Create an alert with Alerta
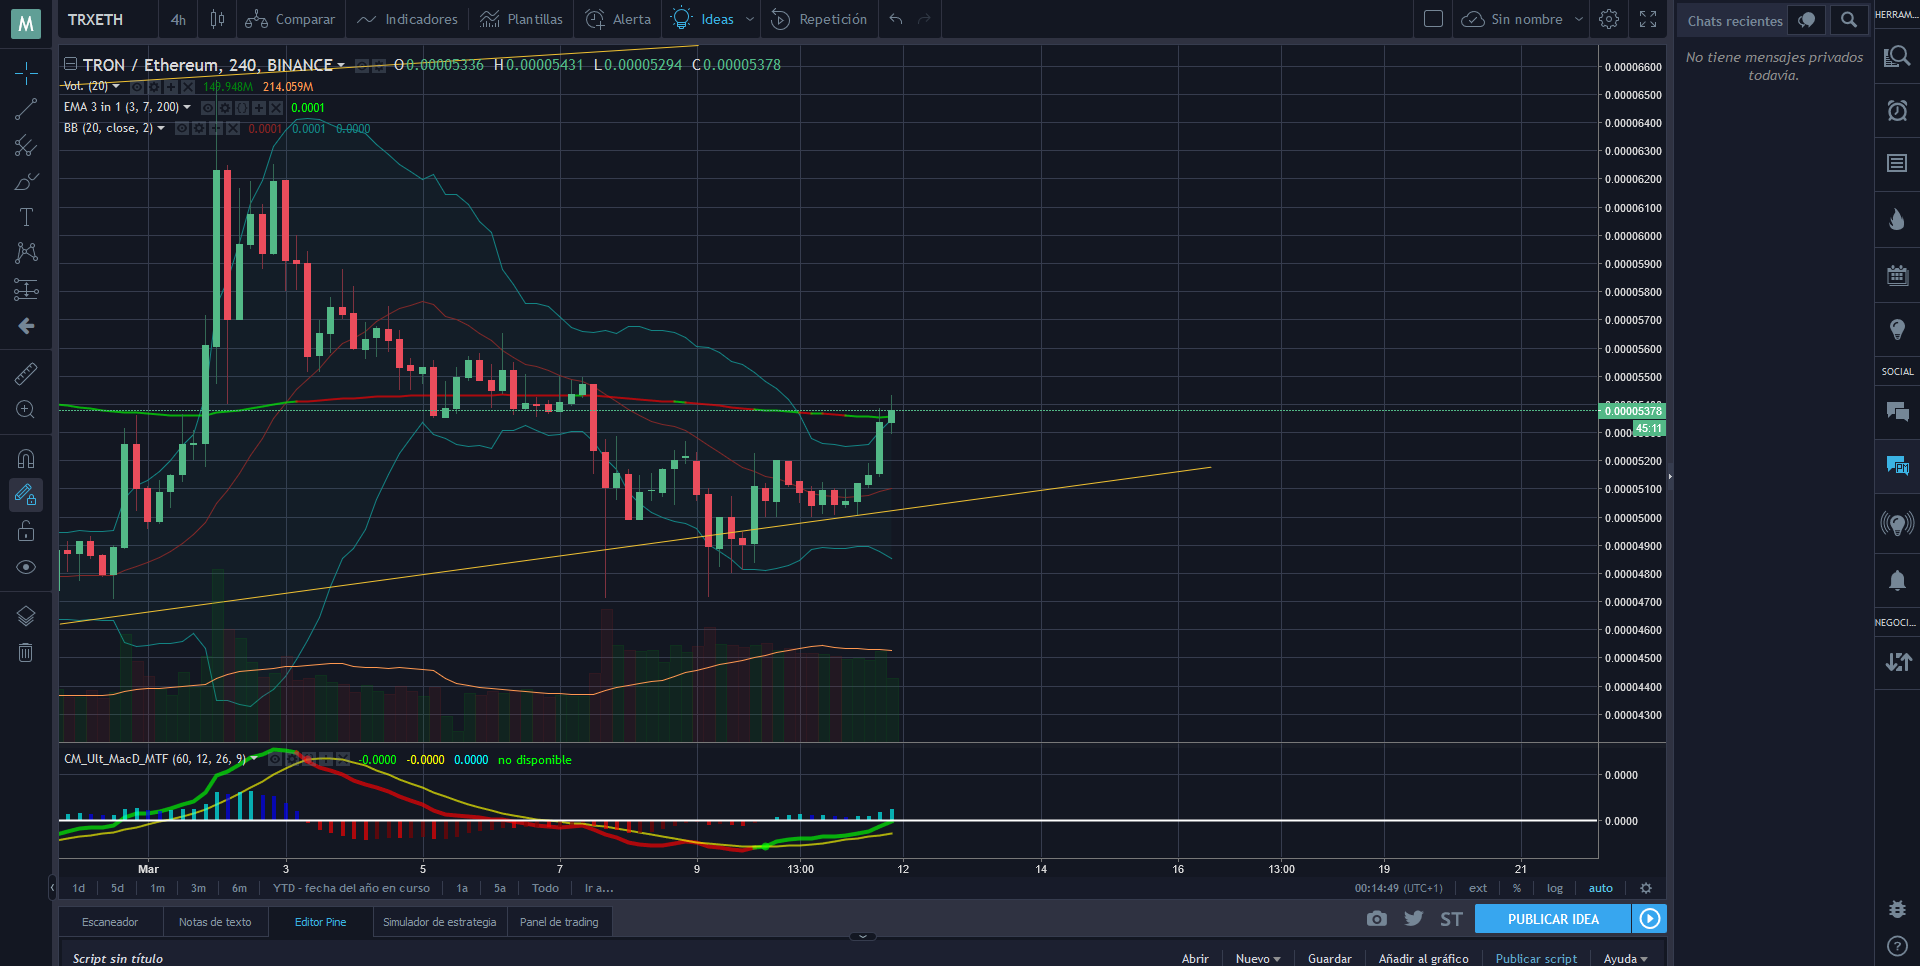Image resolution: width=1920 pixels, height=968 pixels. [618, 19]
